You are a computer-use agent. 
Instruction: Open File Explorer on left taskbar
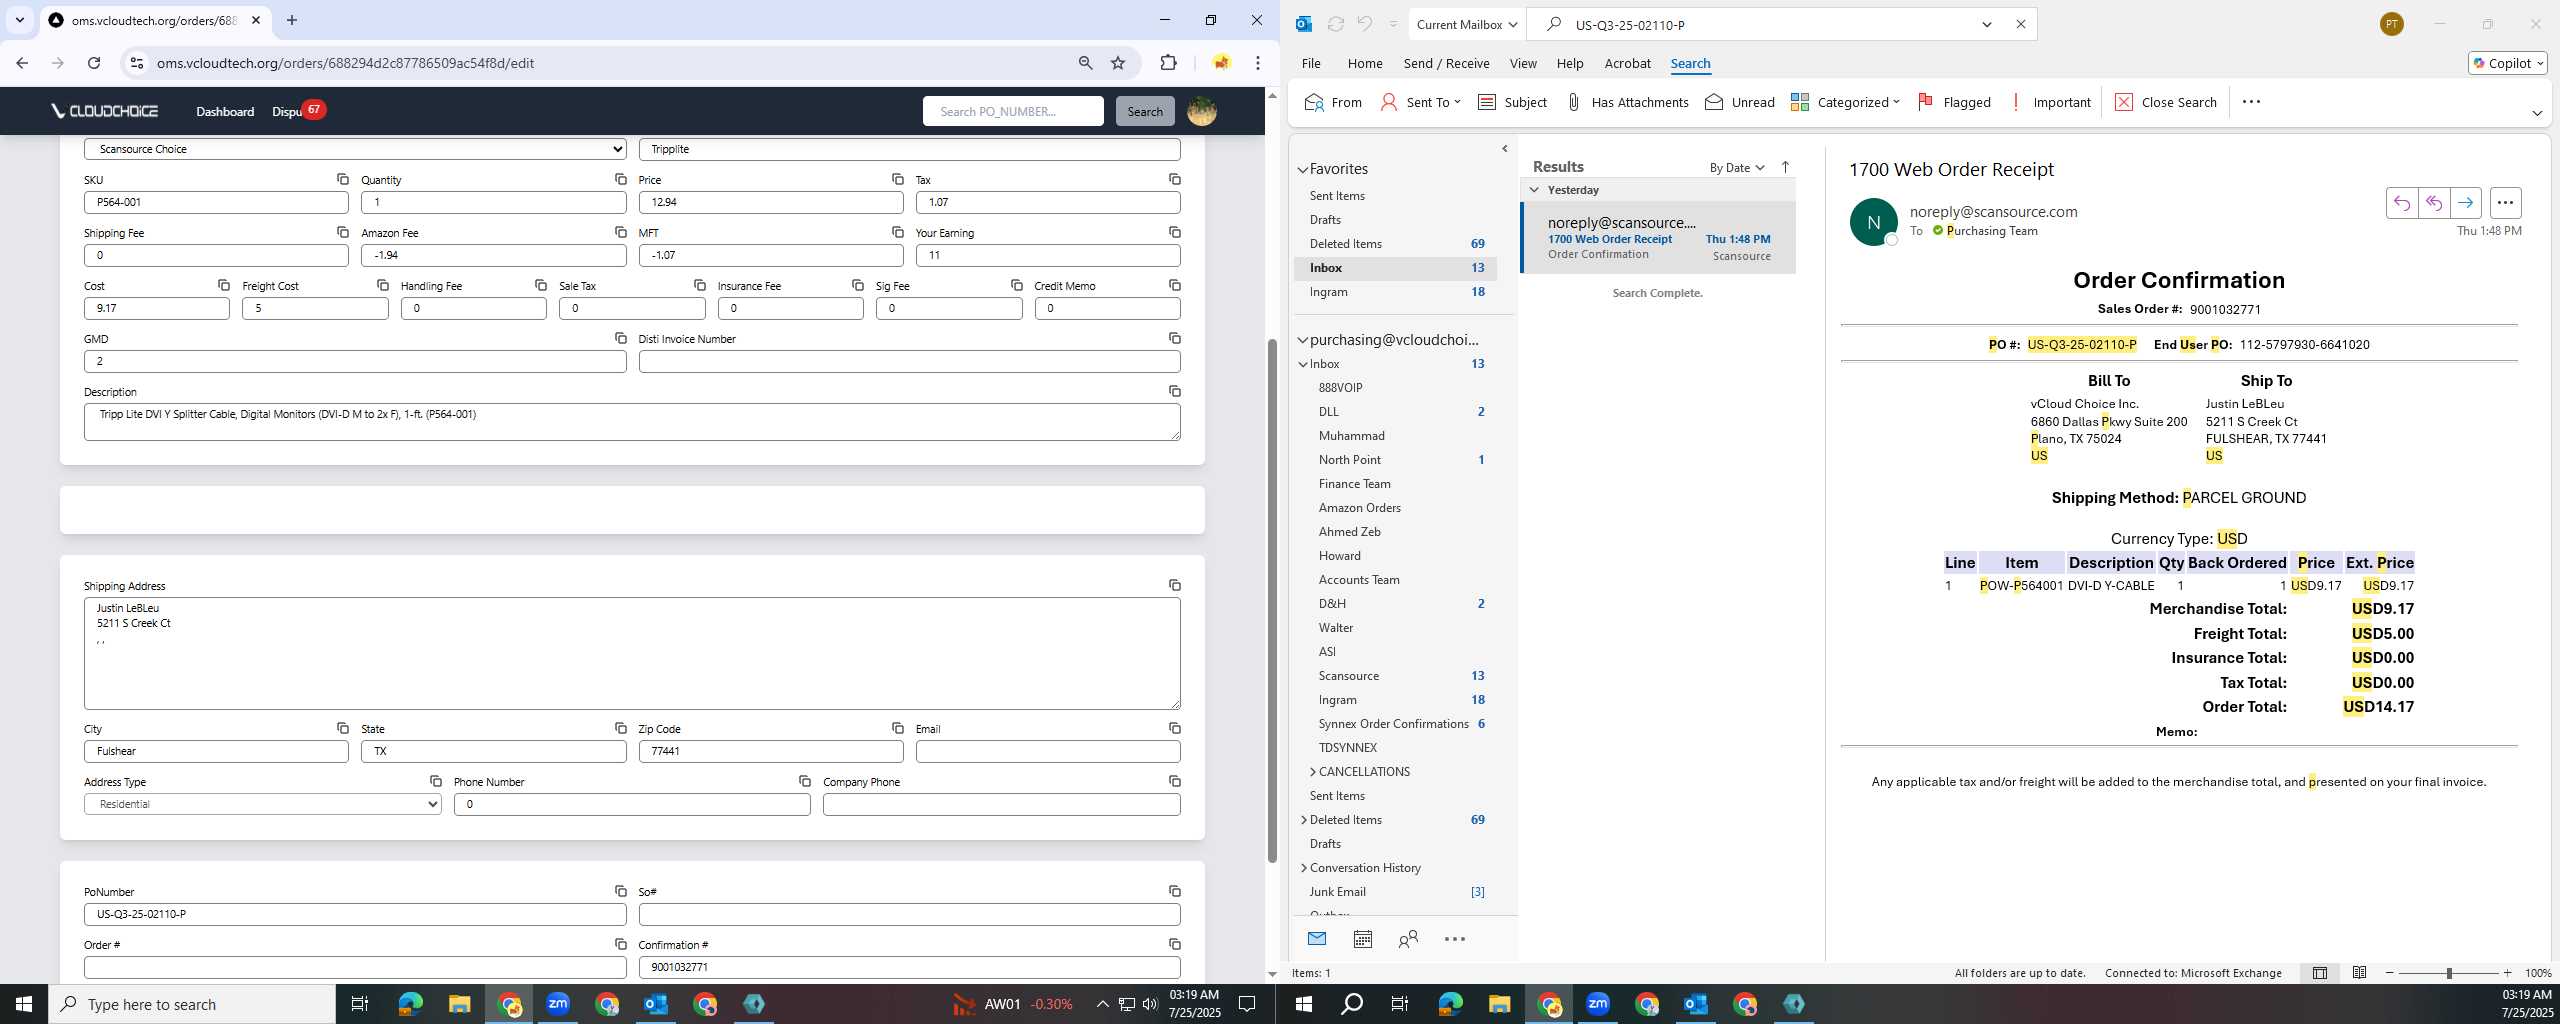tap(459, 1004)
